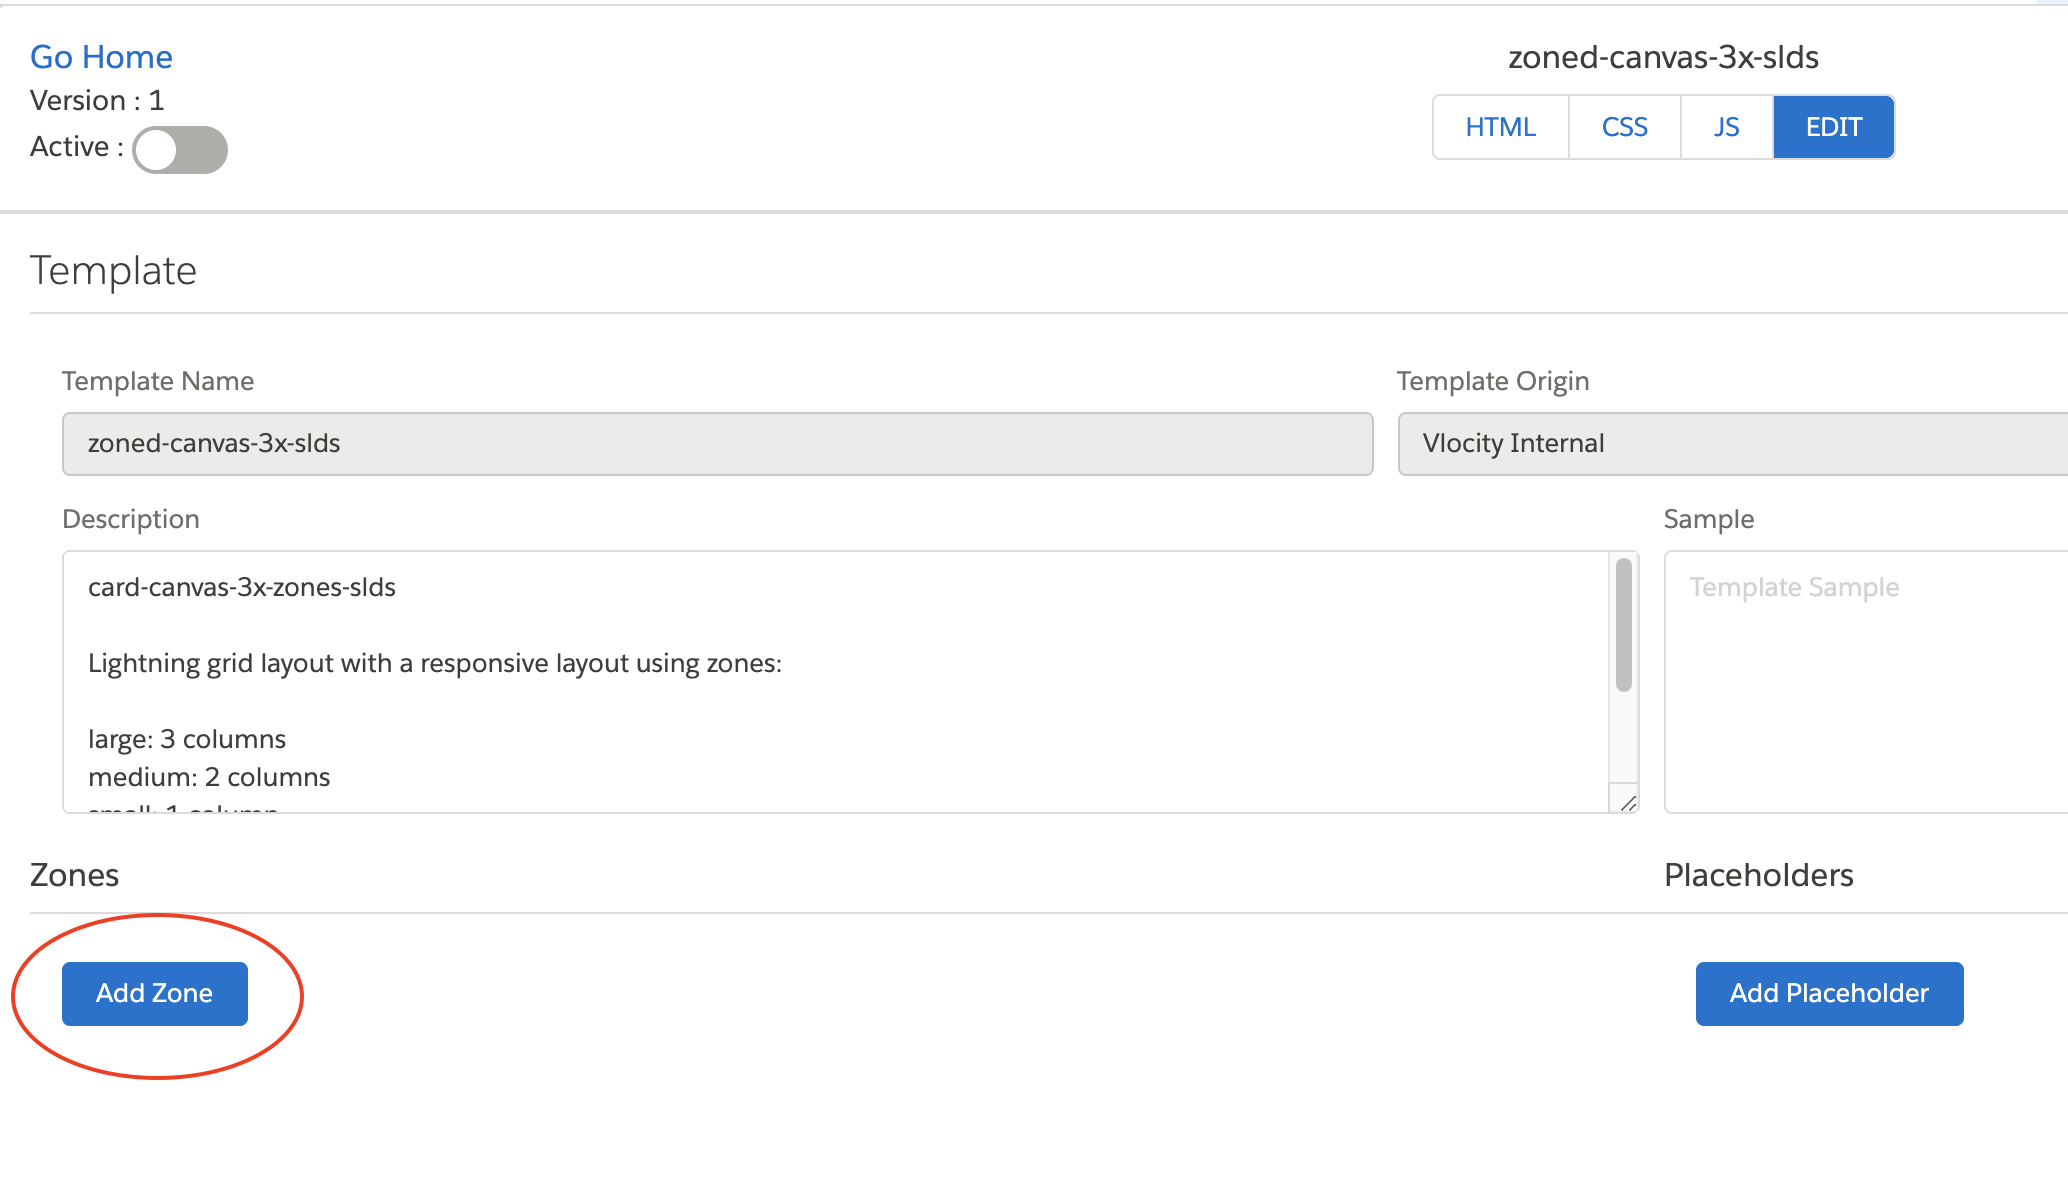
Task: Click the Template Origin field
Action: pos(1732,444)
